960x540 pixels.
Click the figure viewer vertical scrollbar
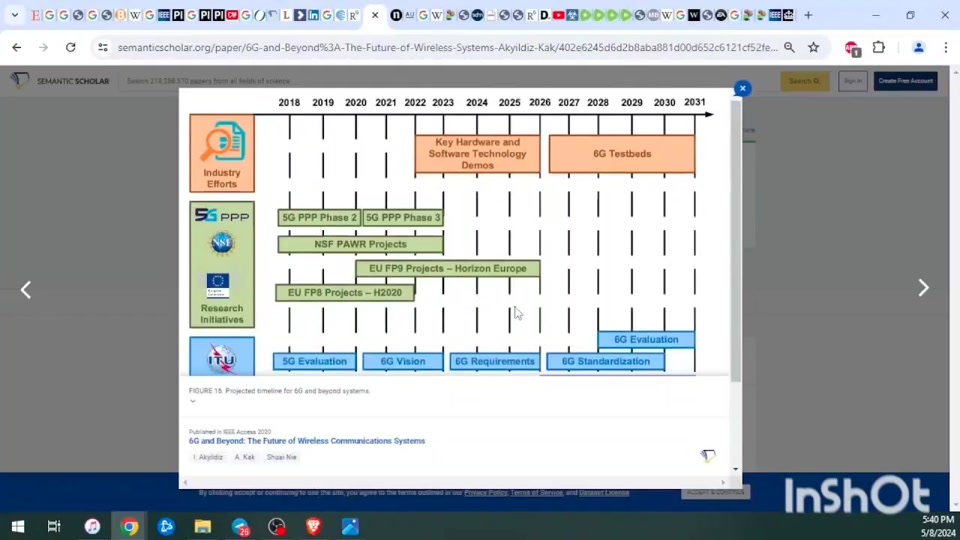(736, 240)
